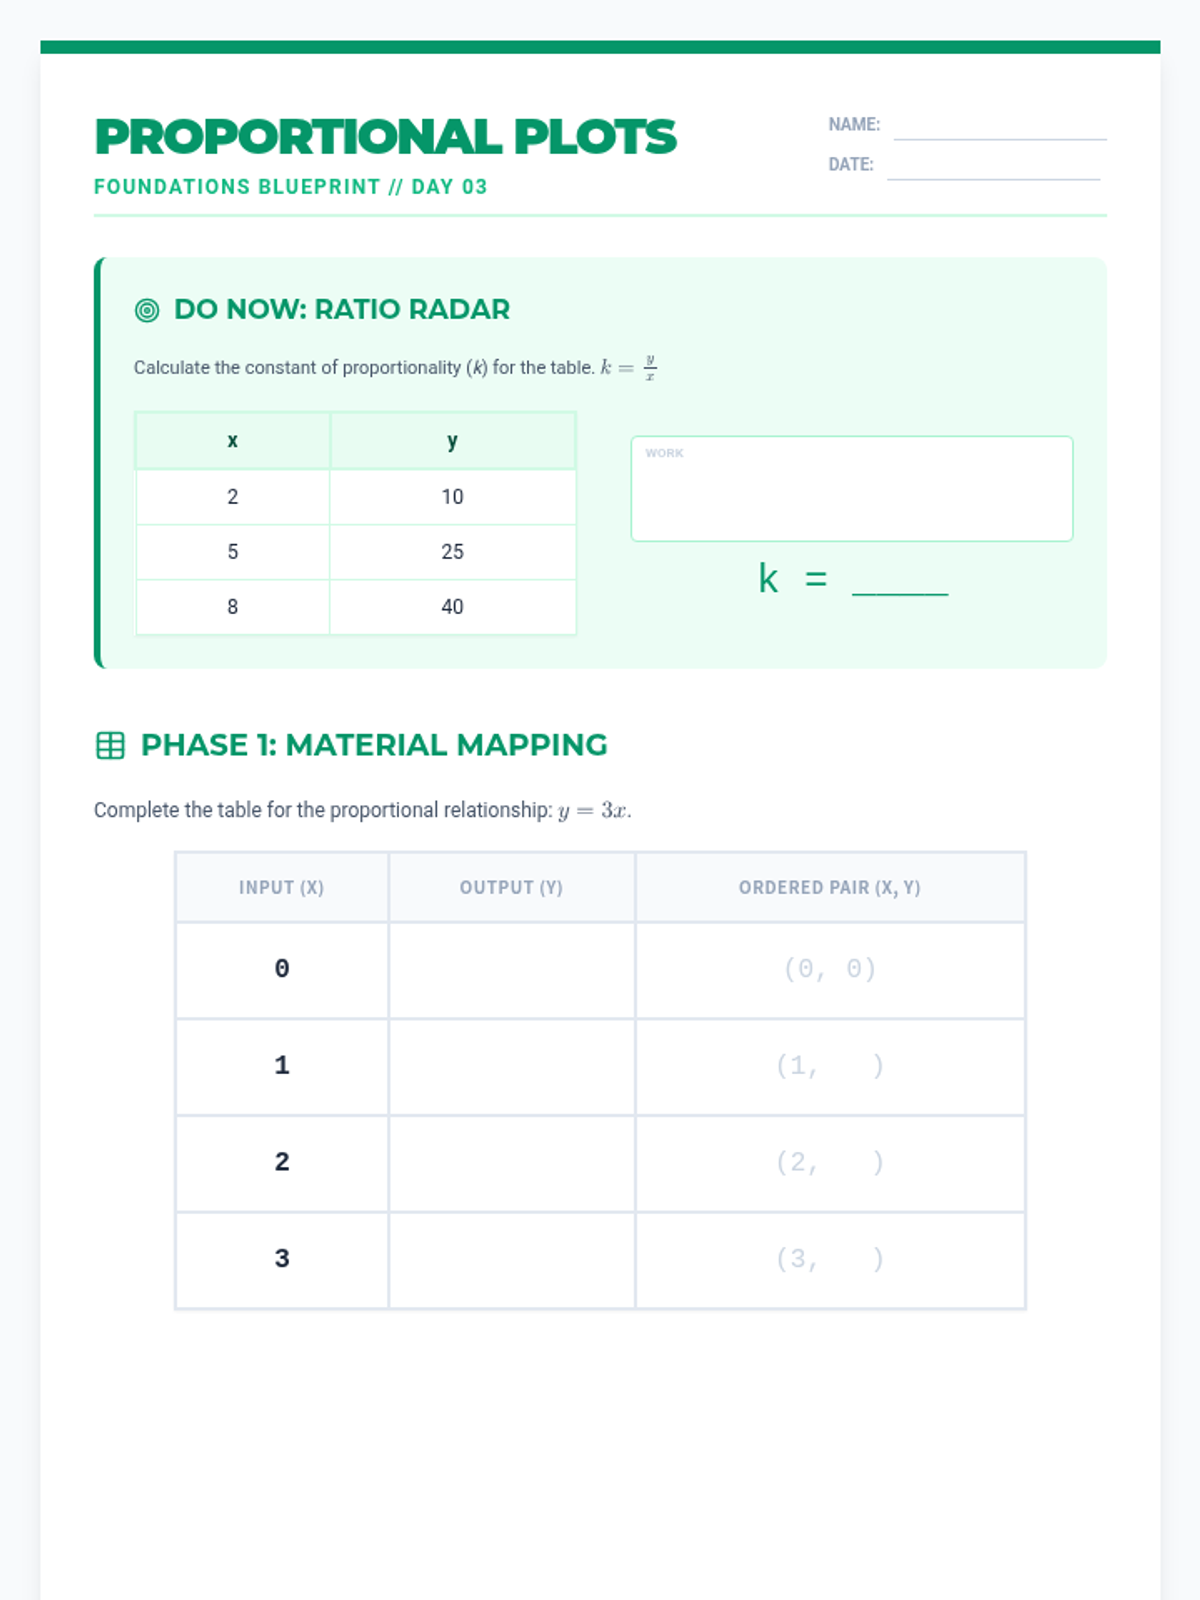The image size is (1200, 1600).
Task: Click the output cell for input 1
Action: 512,1067
